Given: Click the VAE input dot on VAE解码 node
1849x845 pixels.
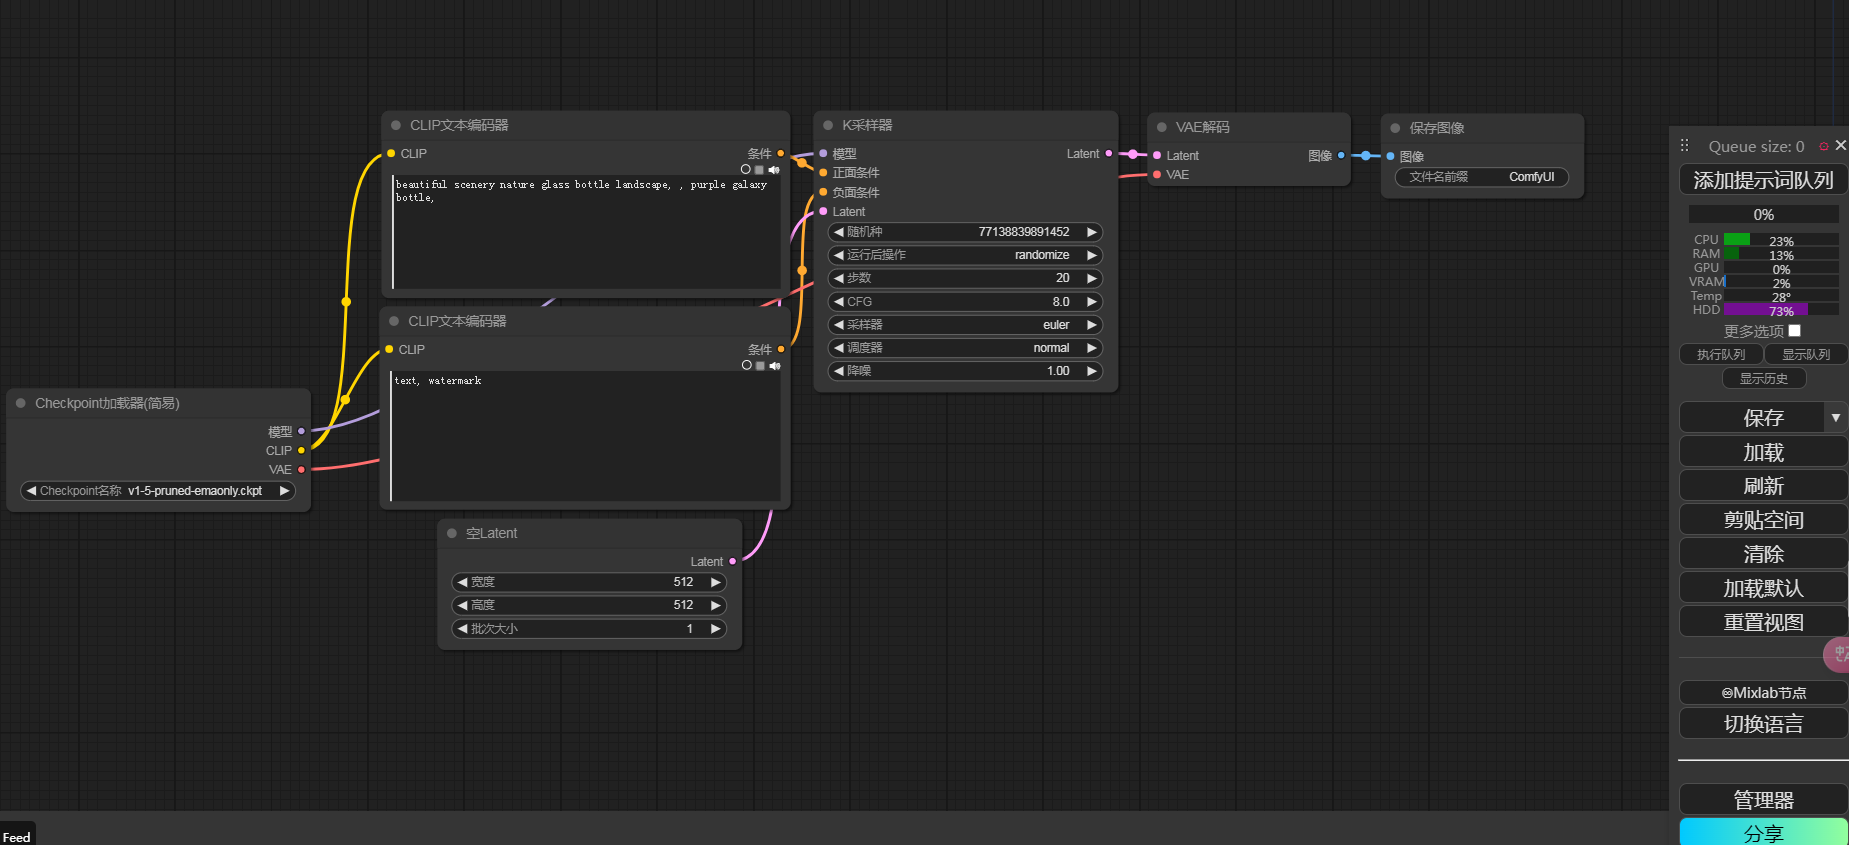Looking at the screenshot, I should click(1157, 174).
